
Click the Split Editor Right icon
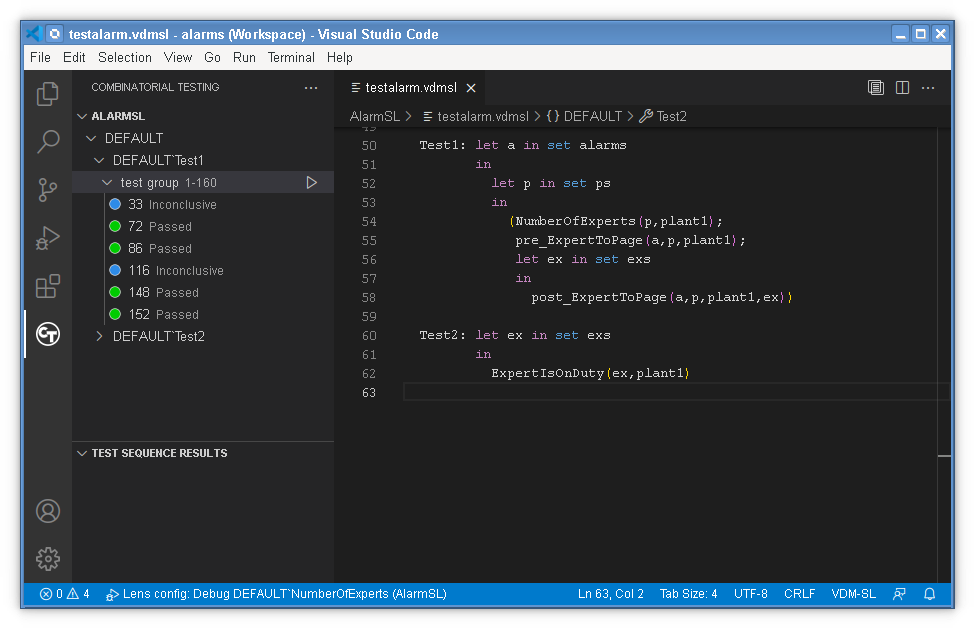click(x=902, y=87)
